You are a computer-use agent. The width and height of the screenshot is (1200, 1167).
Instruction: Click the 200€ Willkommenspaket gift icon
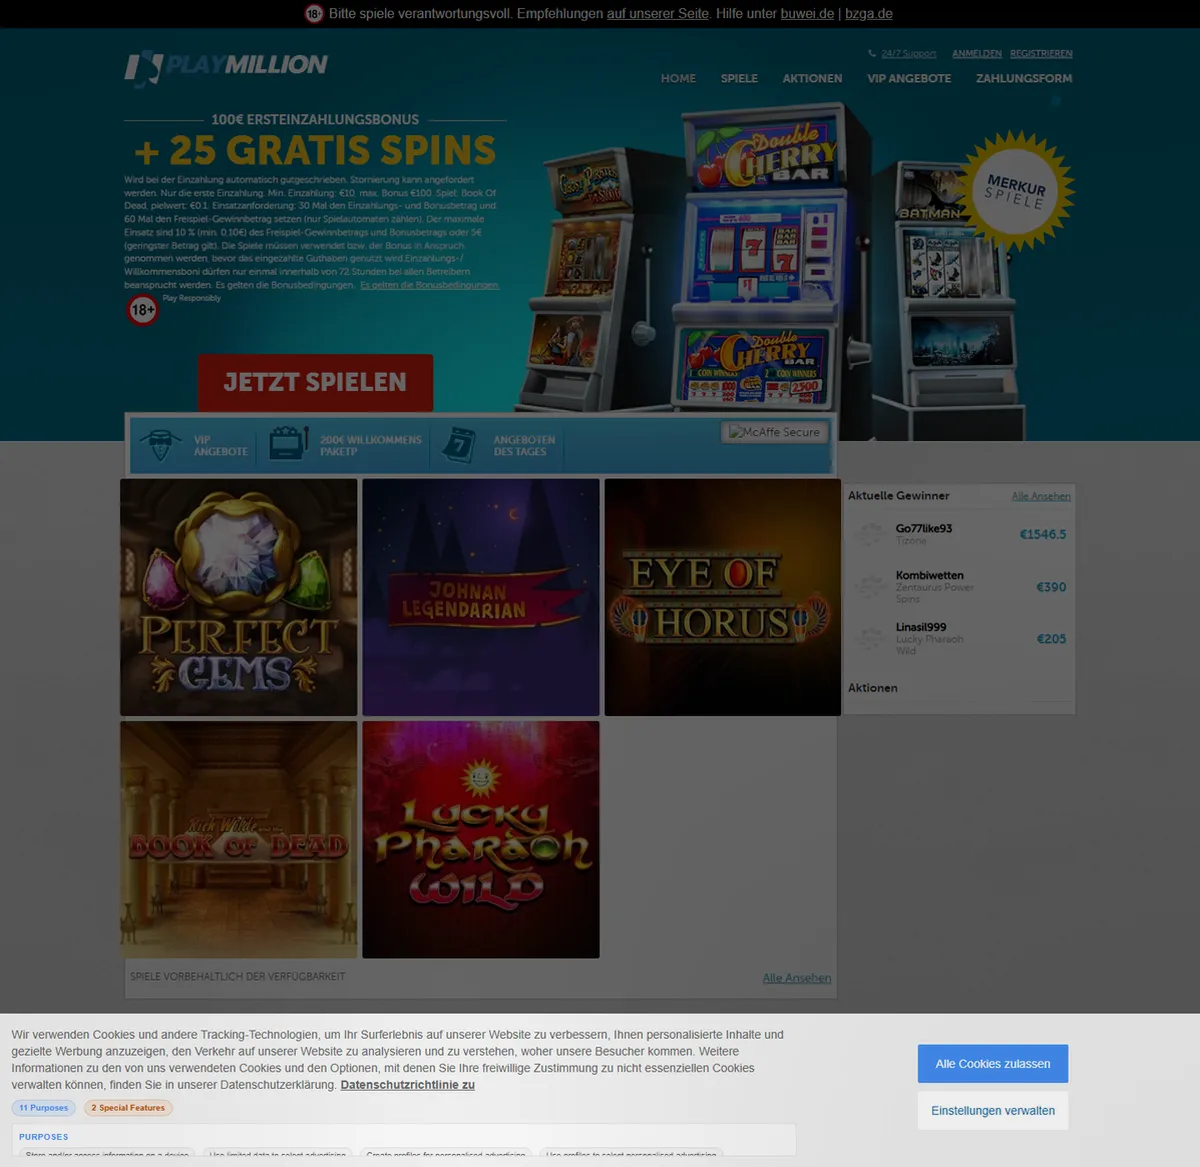289,444
